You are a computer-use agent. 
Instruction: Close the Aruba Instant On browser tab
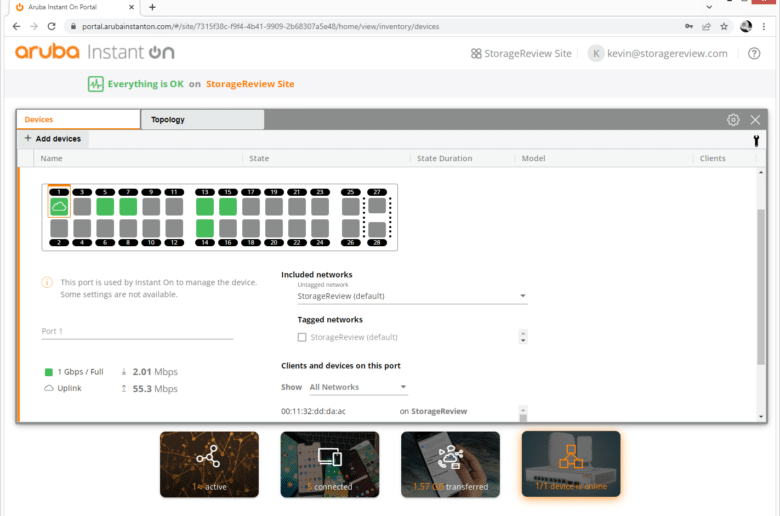(131, 7)
